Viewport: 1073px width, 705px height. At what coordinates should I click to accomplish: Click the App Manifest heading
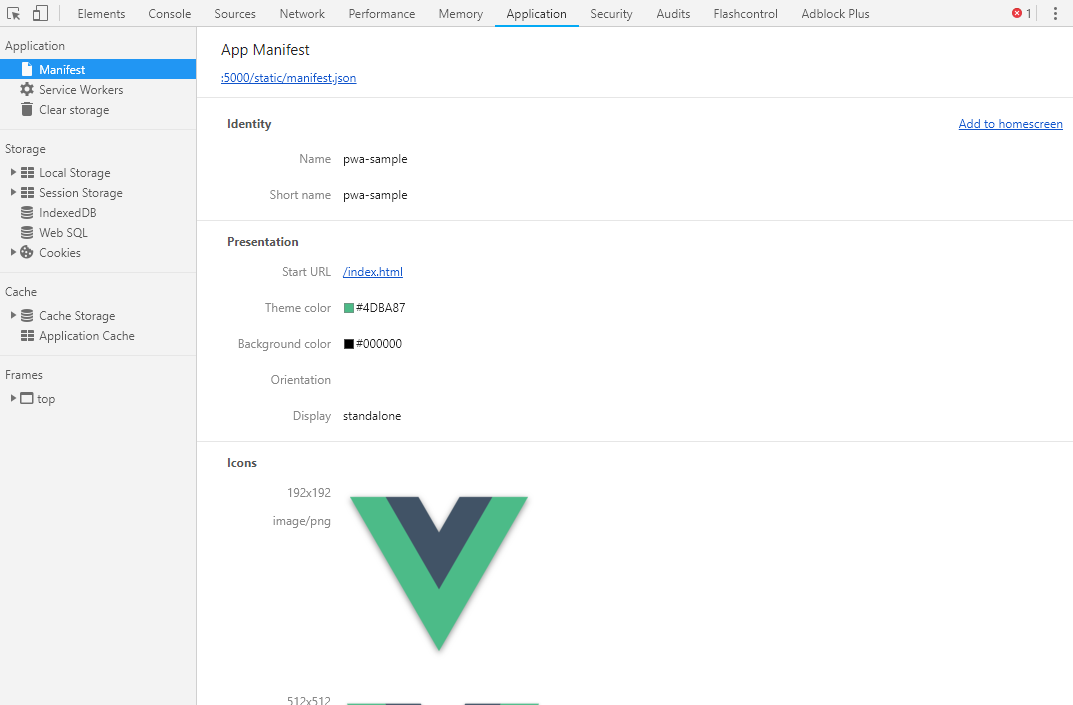tap(265, 50)
